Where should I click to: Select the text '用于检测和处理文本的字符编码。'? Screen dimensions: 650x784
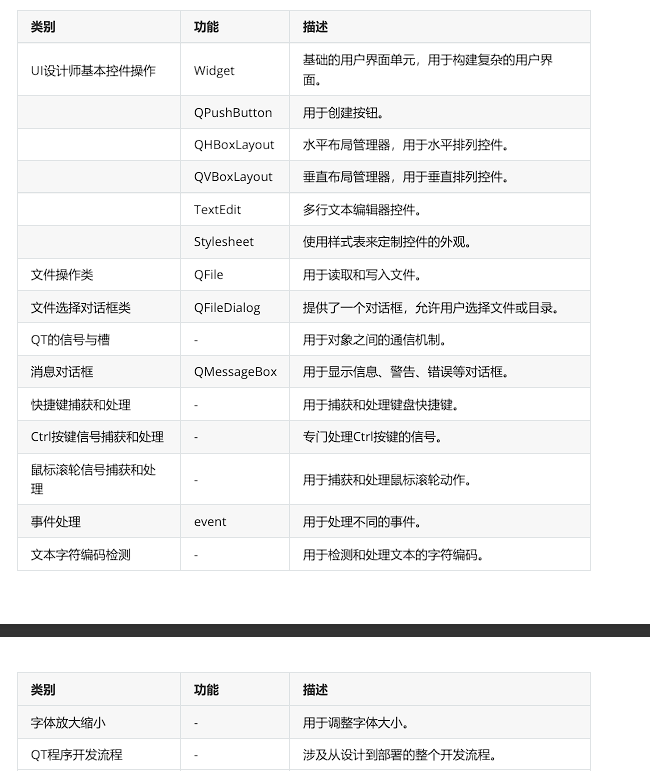coord(393,555)
